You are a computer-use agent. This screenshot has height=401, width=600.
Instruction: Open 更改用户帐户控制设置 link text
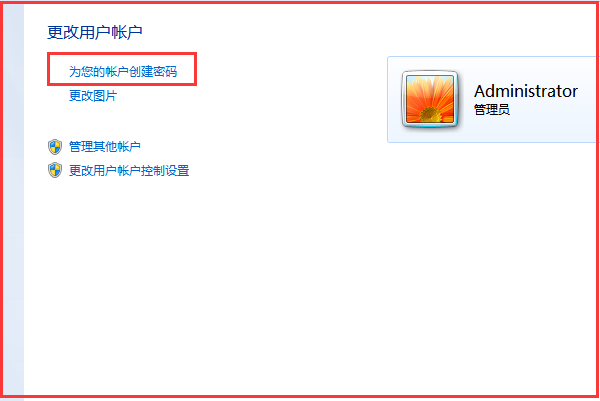[x=129, y=171]
